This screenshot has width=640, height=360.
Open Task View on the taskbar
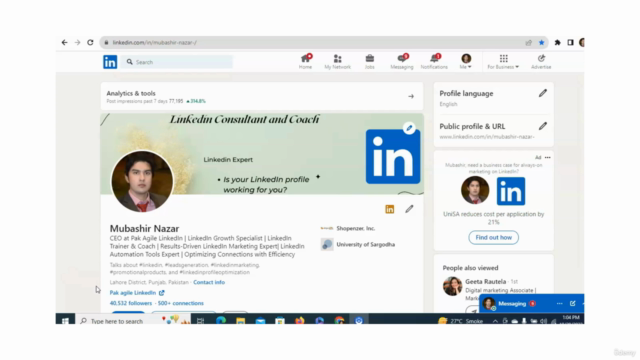(x=200, y=321)
